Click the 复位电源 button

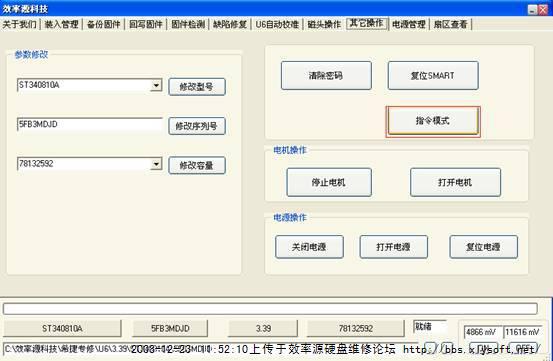pos(484,247)
